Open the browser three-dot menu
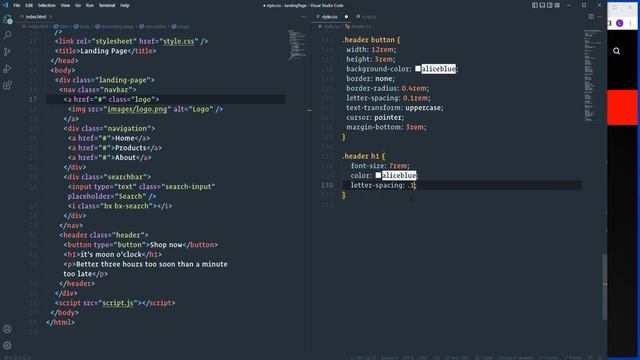 631,23
